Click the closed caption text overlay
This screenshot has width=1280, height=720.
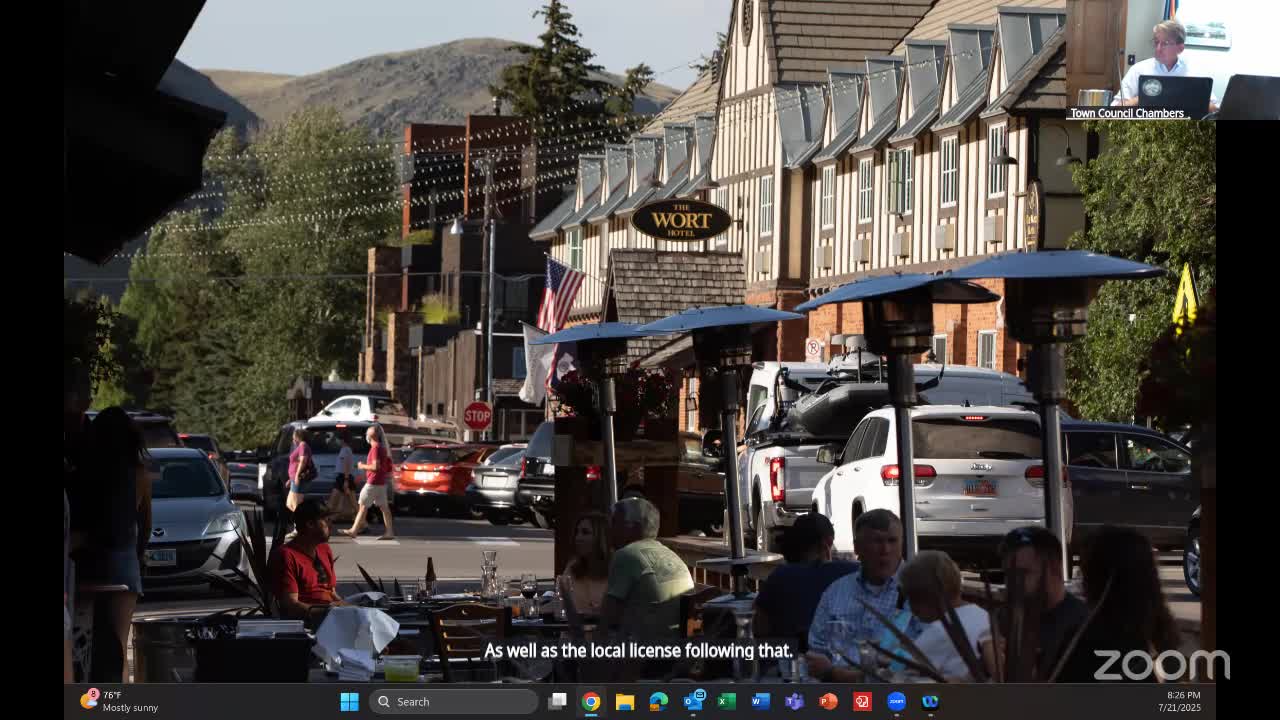(638, 651)
